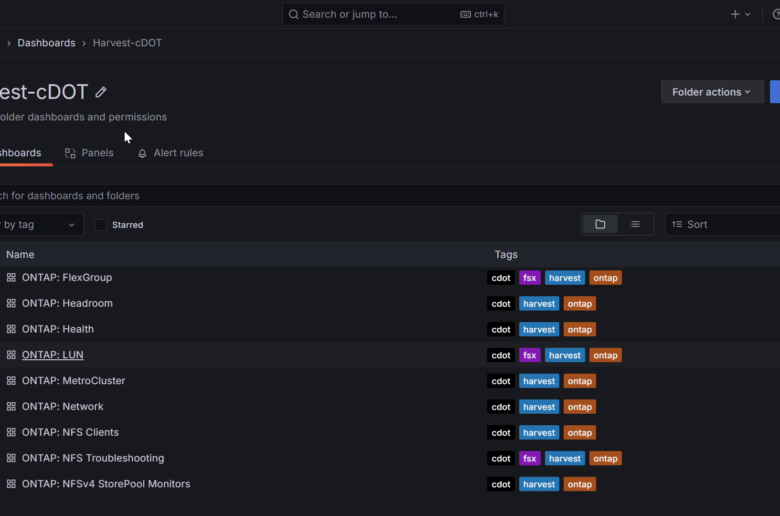Switch to the Panels tab
Screen dimensions: 780x516
pos(89,153)
